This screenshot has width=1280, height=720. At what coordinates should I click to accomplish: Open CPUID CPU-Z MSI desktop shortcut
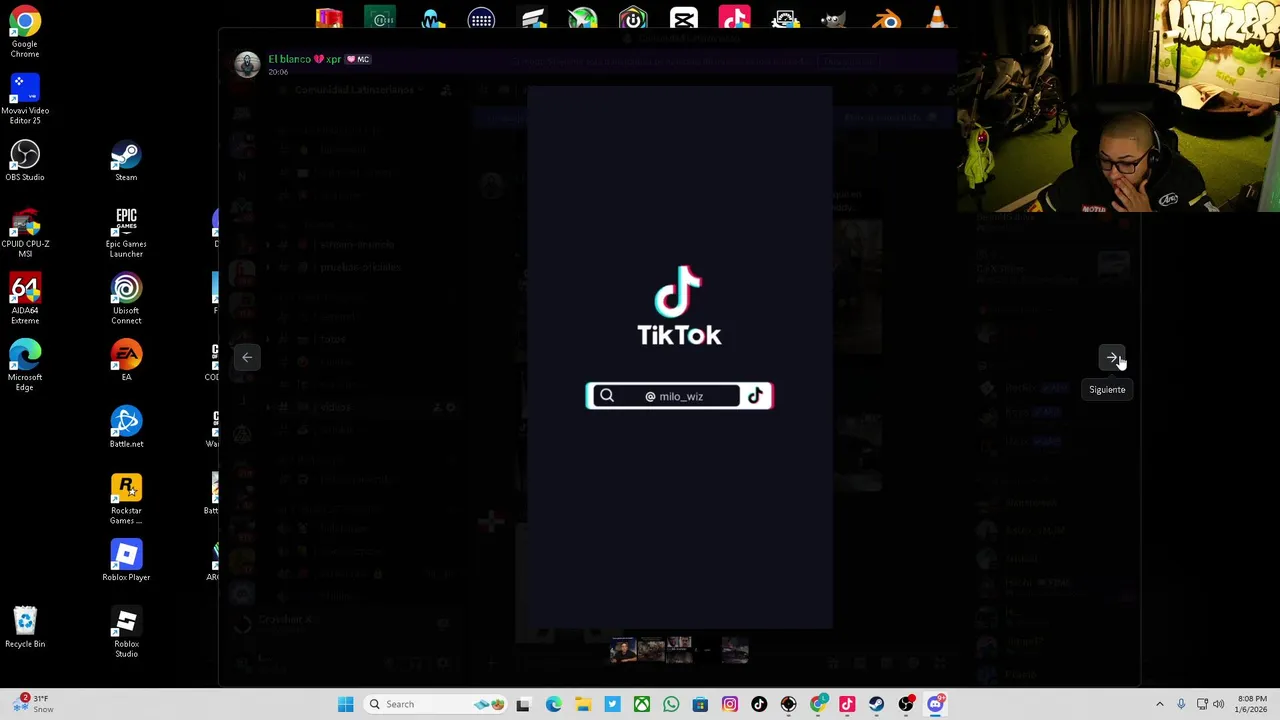pos(25,233)
